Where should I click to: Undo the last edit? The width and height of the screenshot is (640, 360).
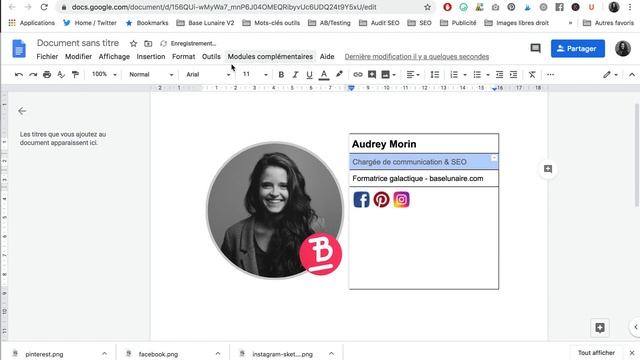click(x=19, y=75)
